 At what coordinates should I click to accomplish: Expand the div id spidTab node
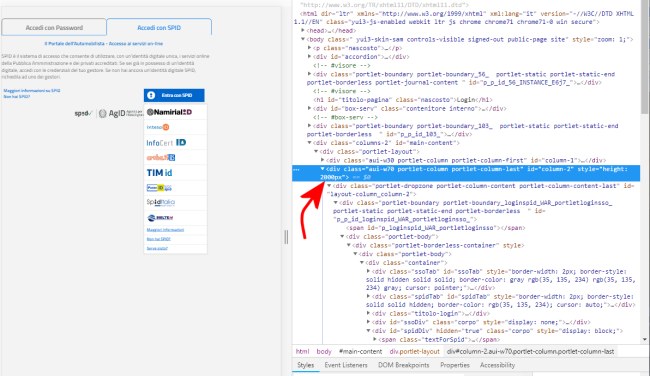(x=368, y=296)
